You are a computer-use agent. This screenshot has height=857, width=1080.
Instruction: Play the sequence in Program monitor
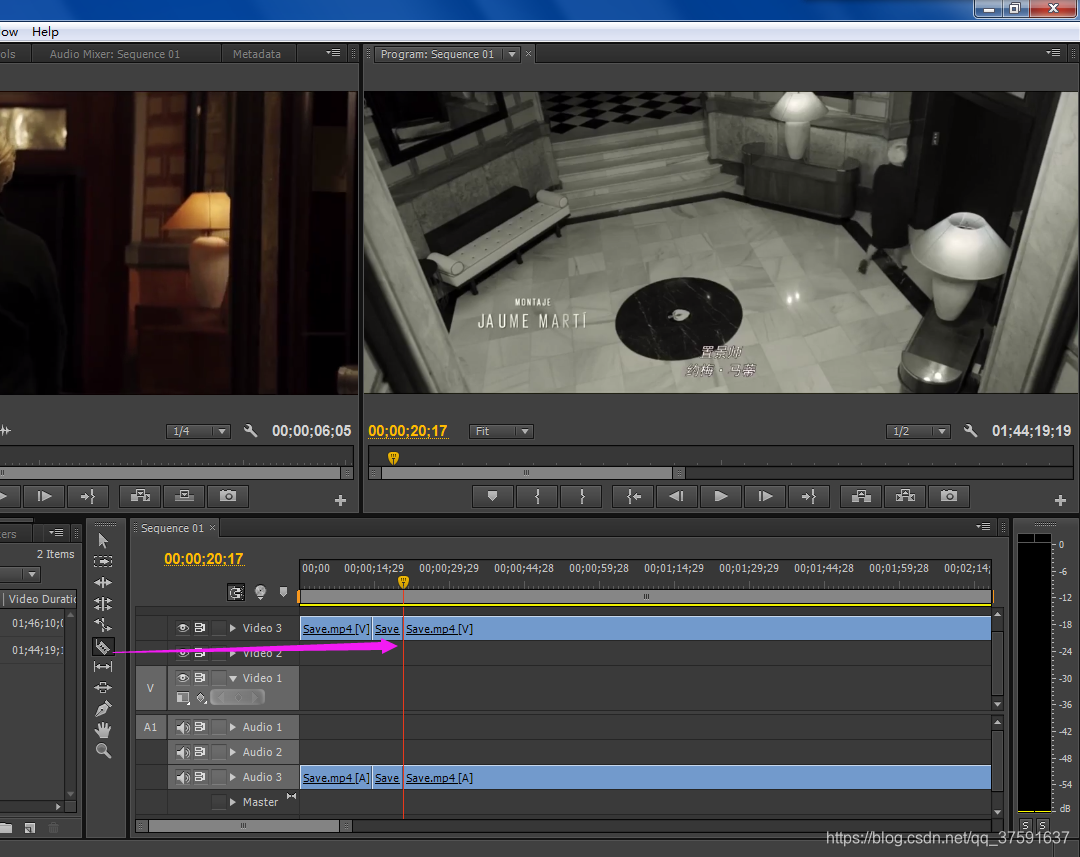(721, 496)
